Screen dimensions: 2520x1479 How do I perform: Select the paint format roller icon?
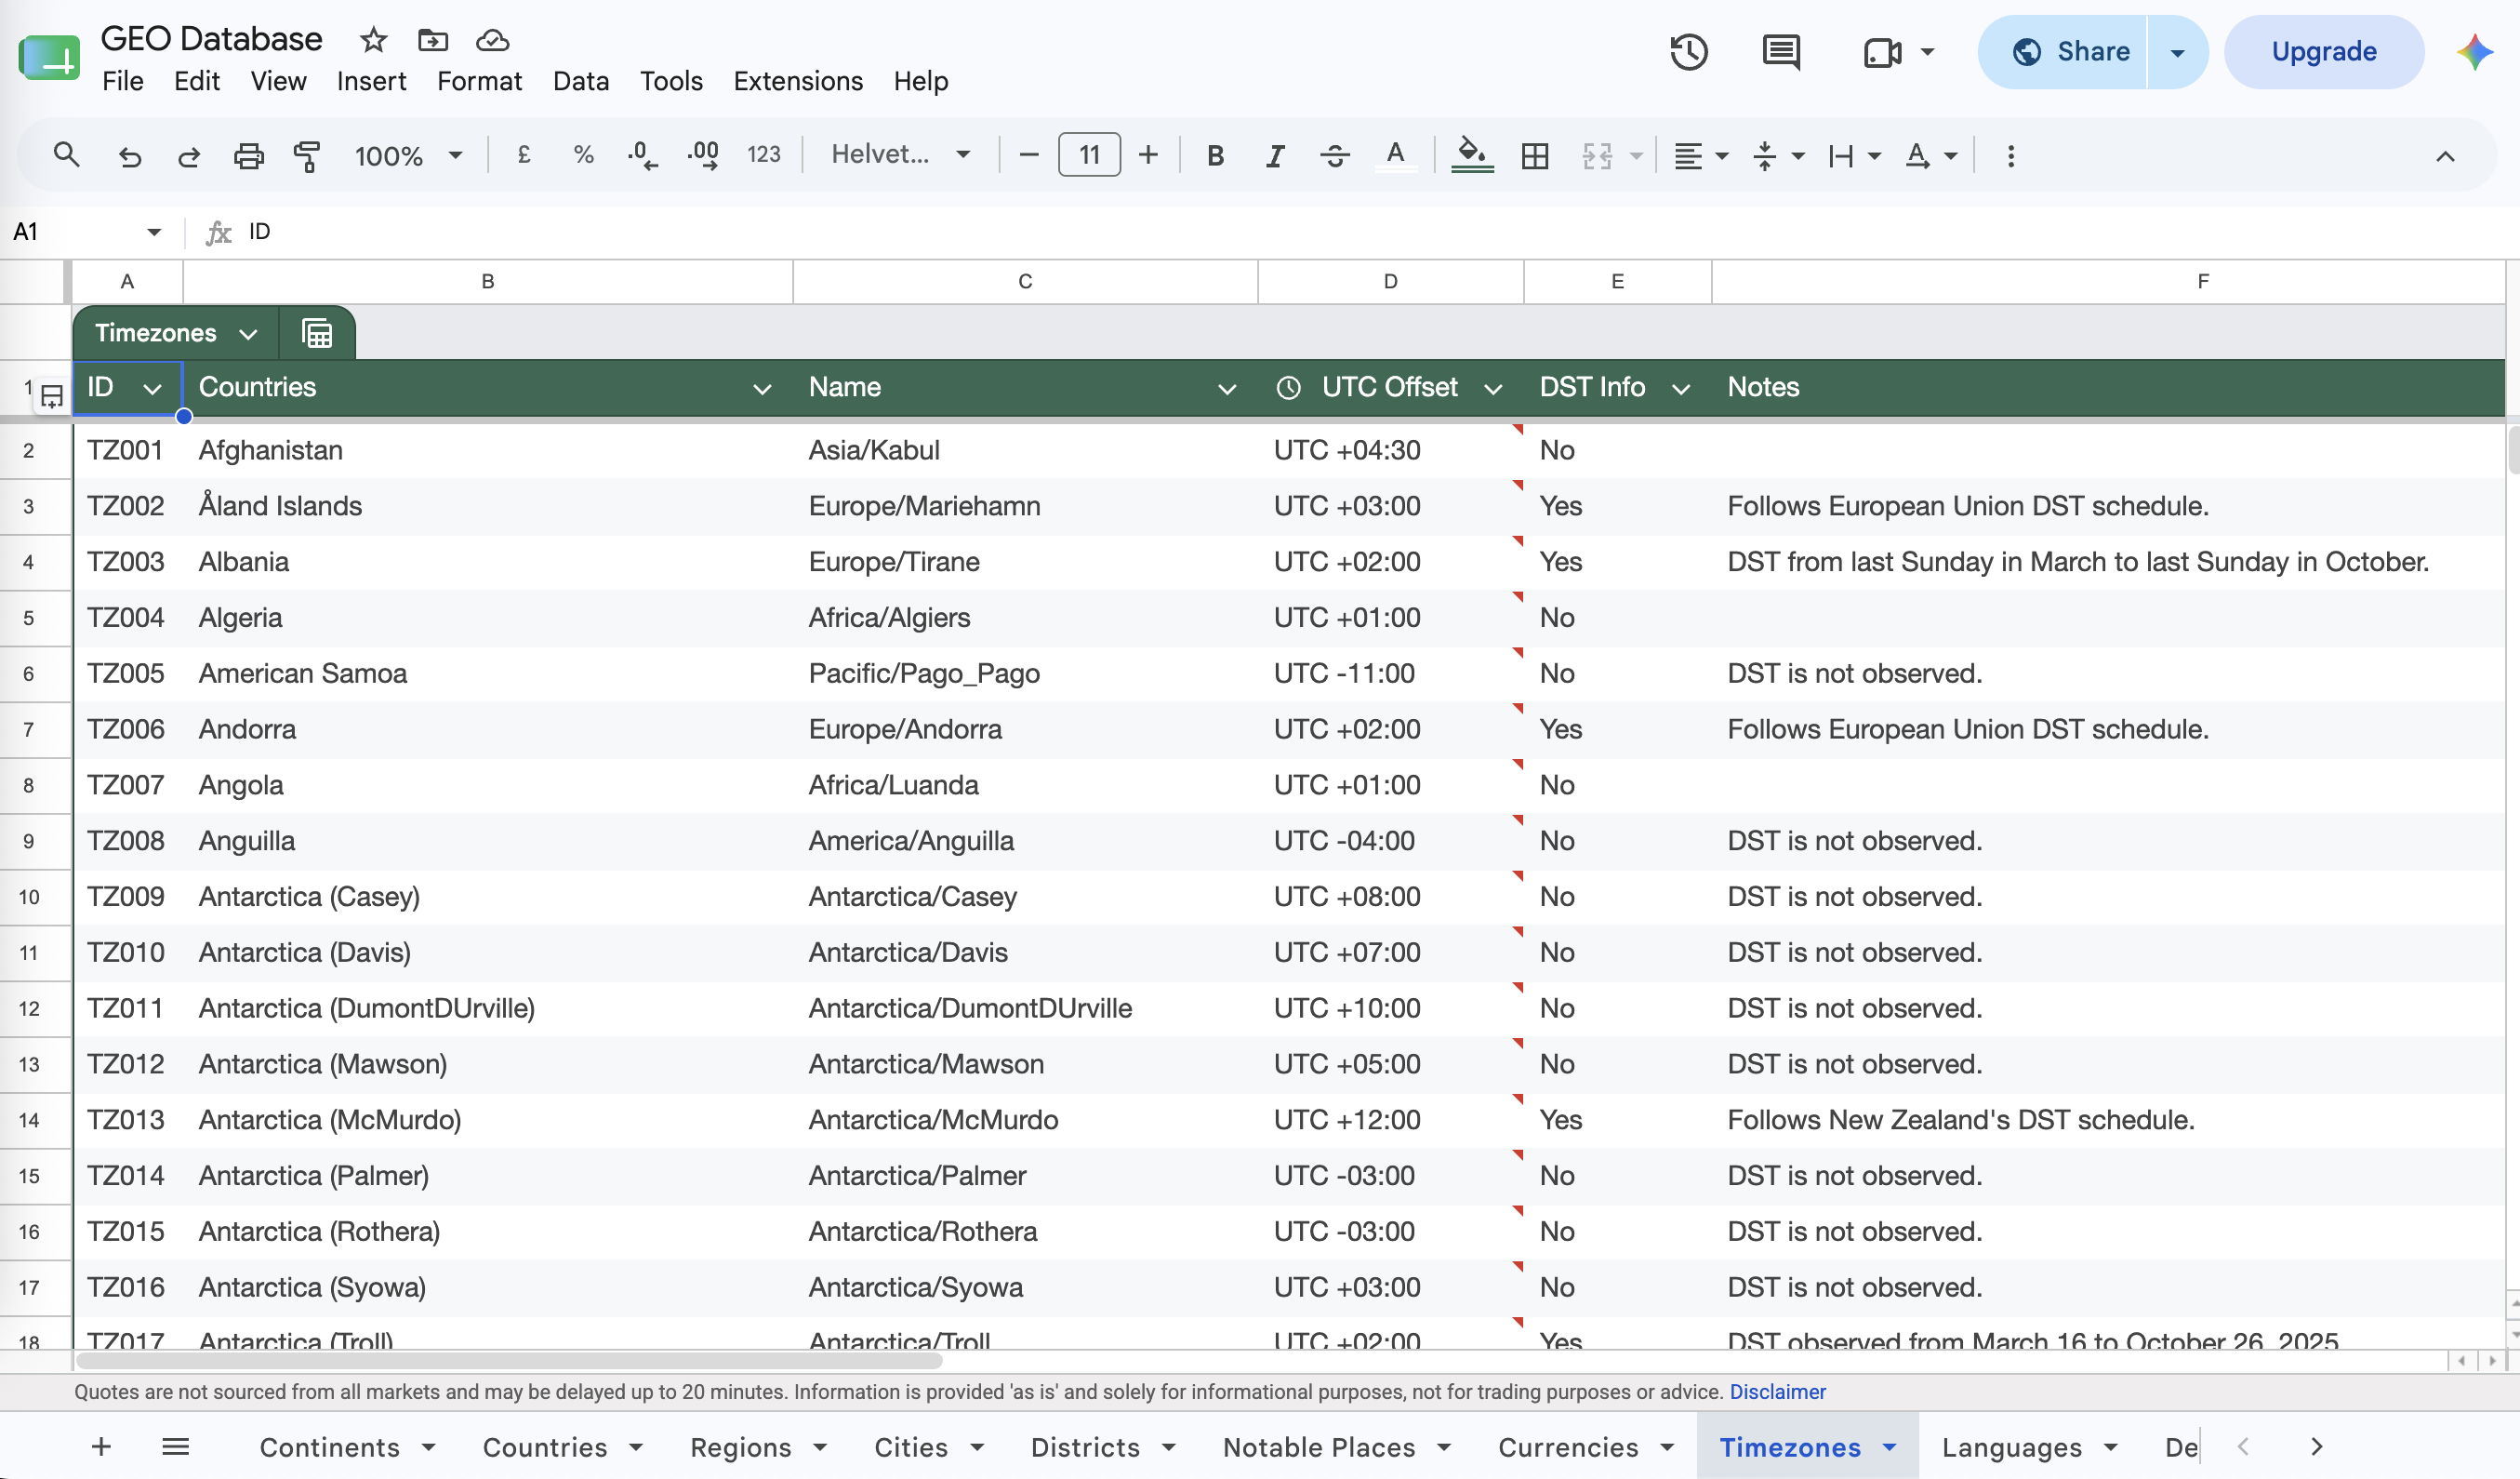[306, 156]
